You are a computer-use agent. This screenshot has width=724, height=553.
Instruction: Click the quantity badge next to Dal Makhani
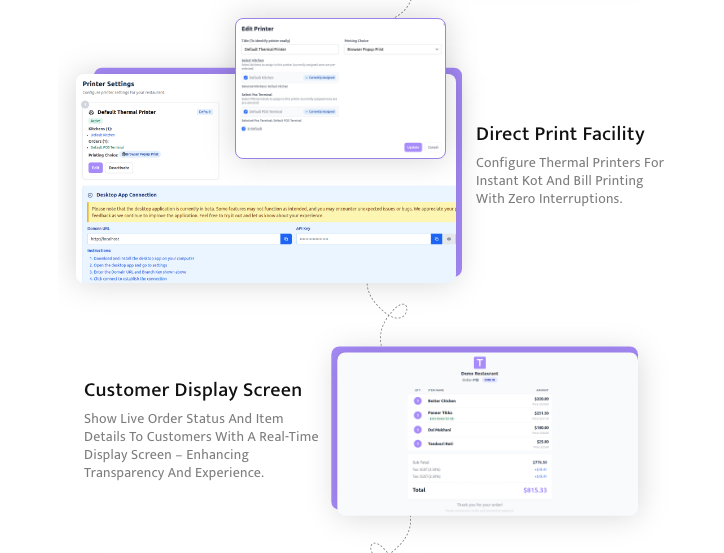418,428
